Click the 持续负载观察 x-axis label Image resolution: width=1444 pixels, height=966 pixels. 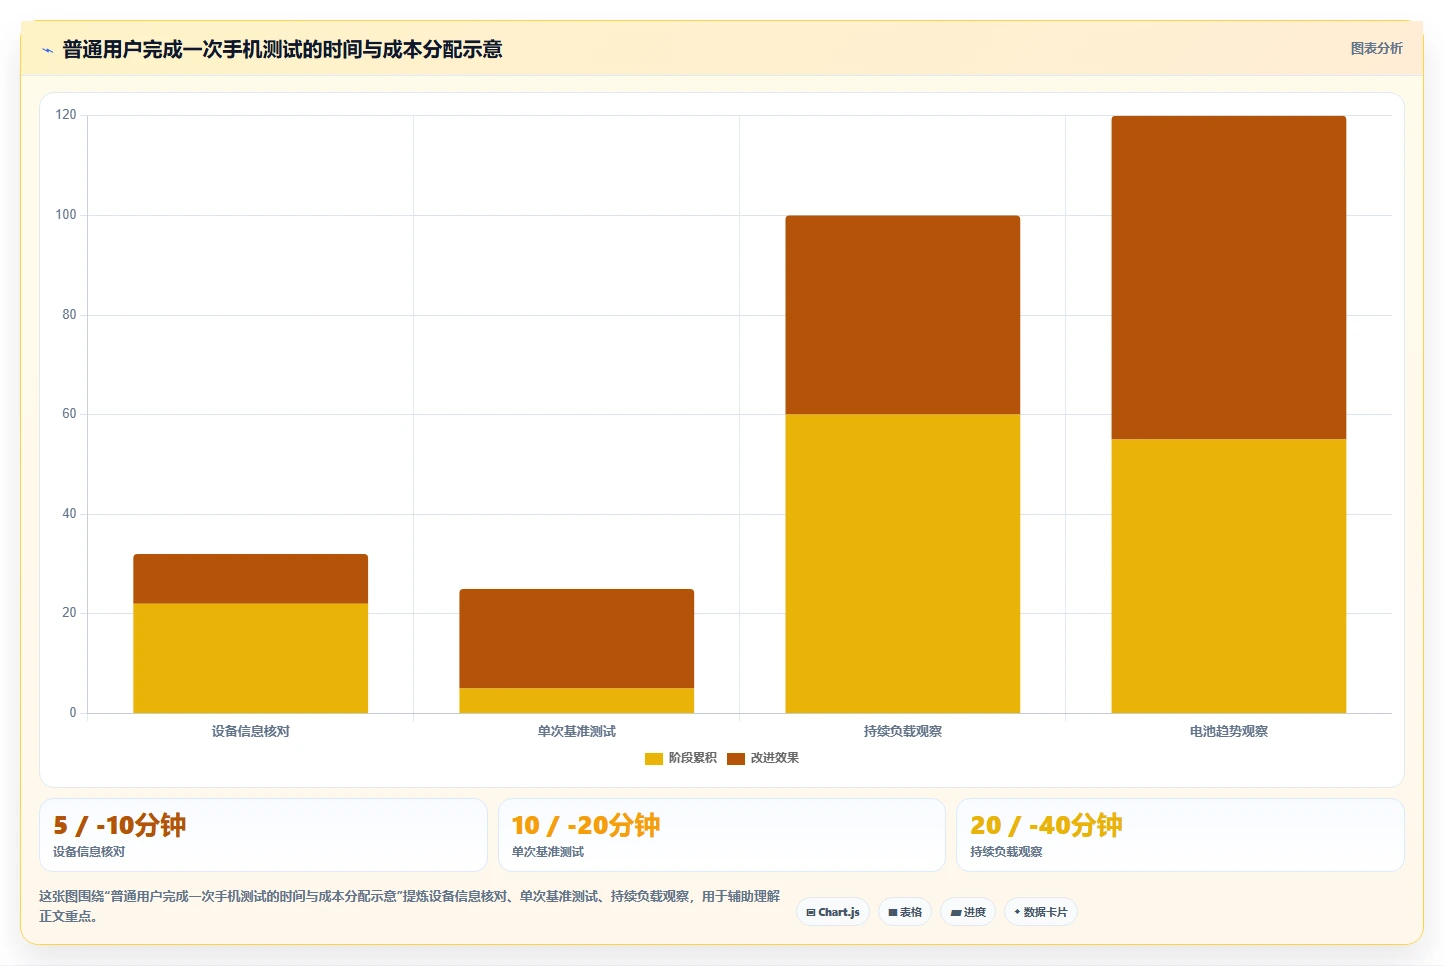[x=903, y=732]
